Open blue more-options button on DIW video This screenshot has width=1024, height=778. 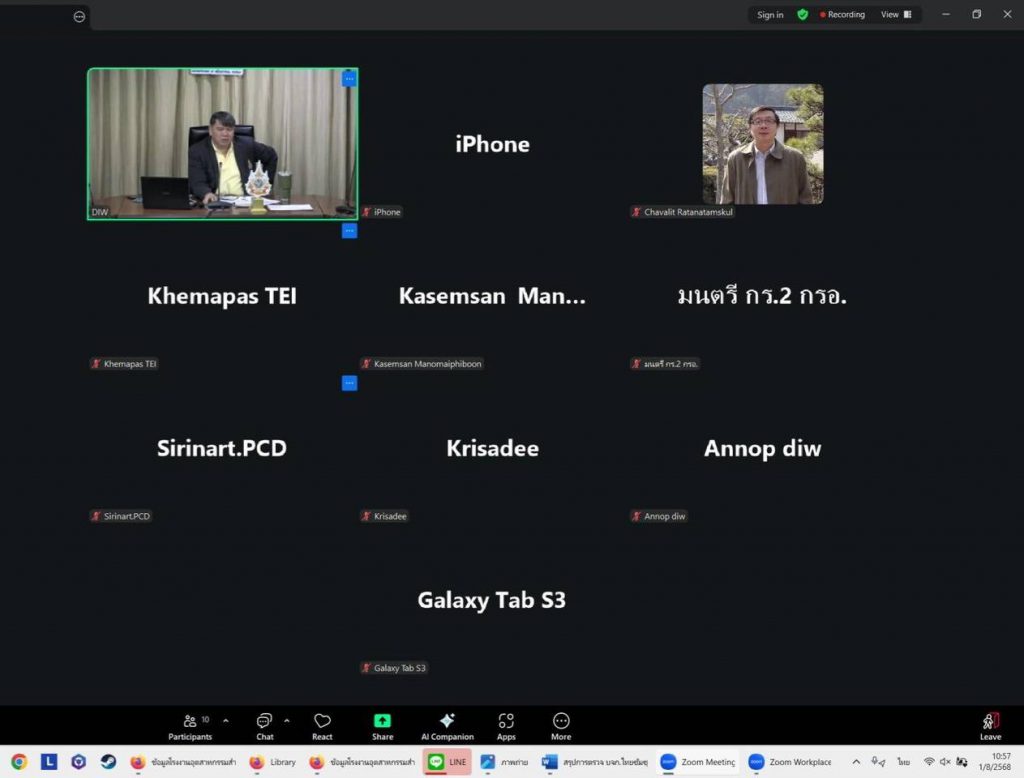(x=349, y=79)
